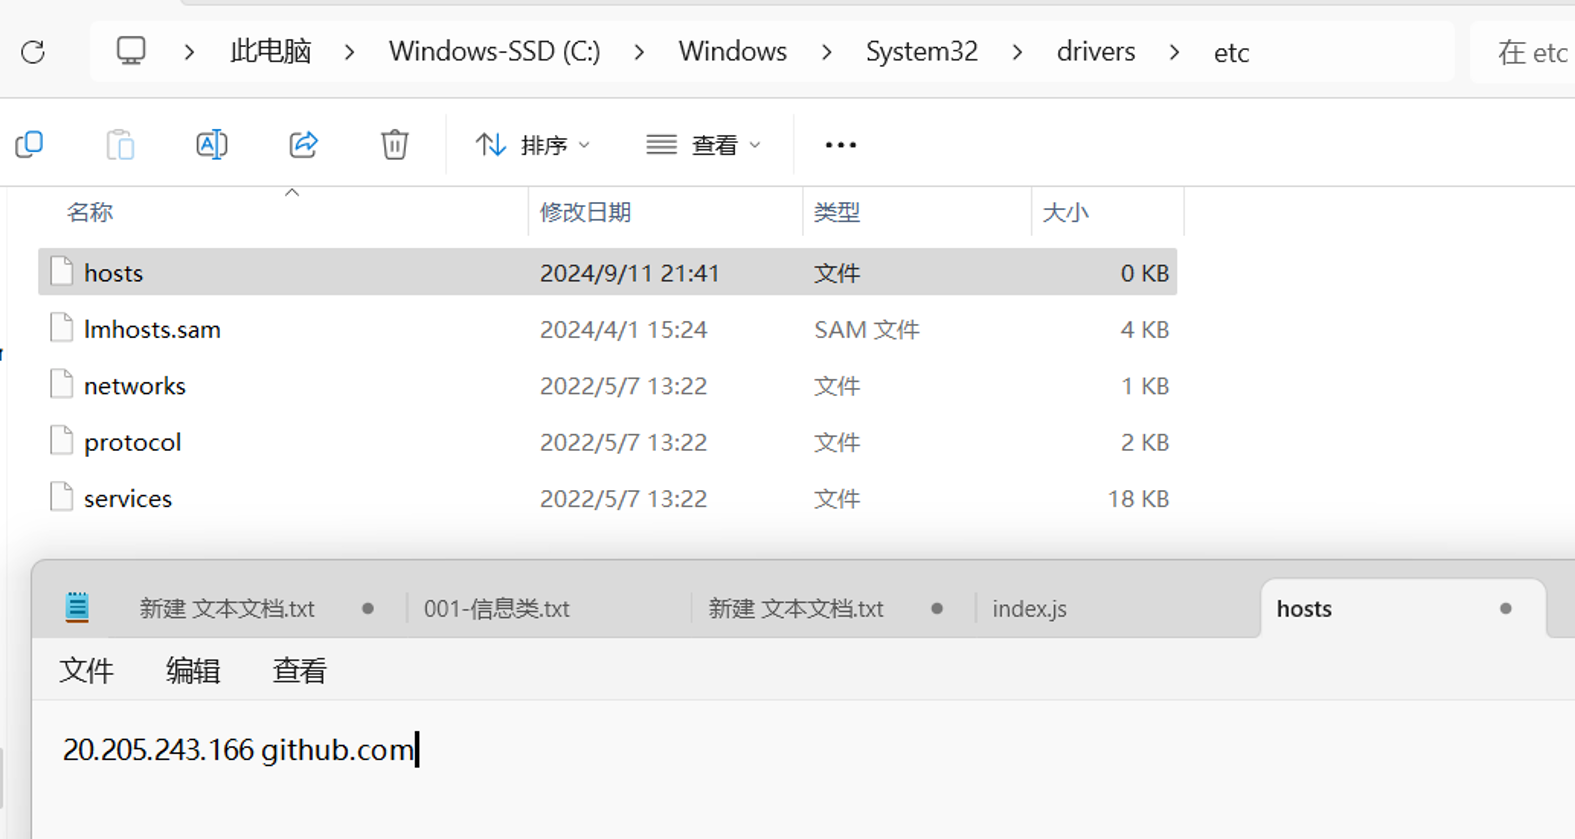Image resolution: width=1575 pixels, height=839 pixels.
Task: Click the search box labeled 在 etc
Action: coord(1530,52)
